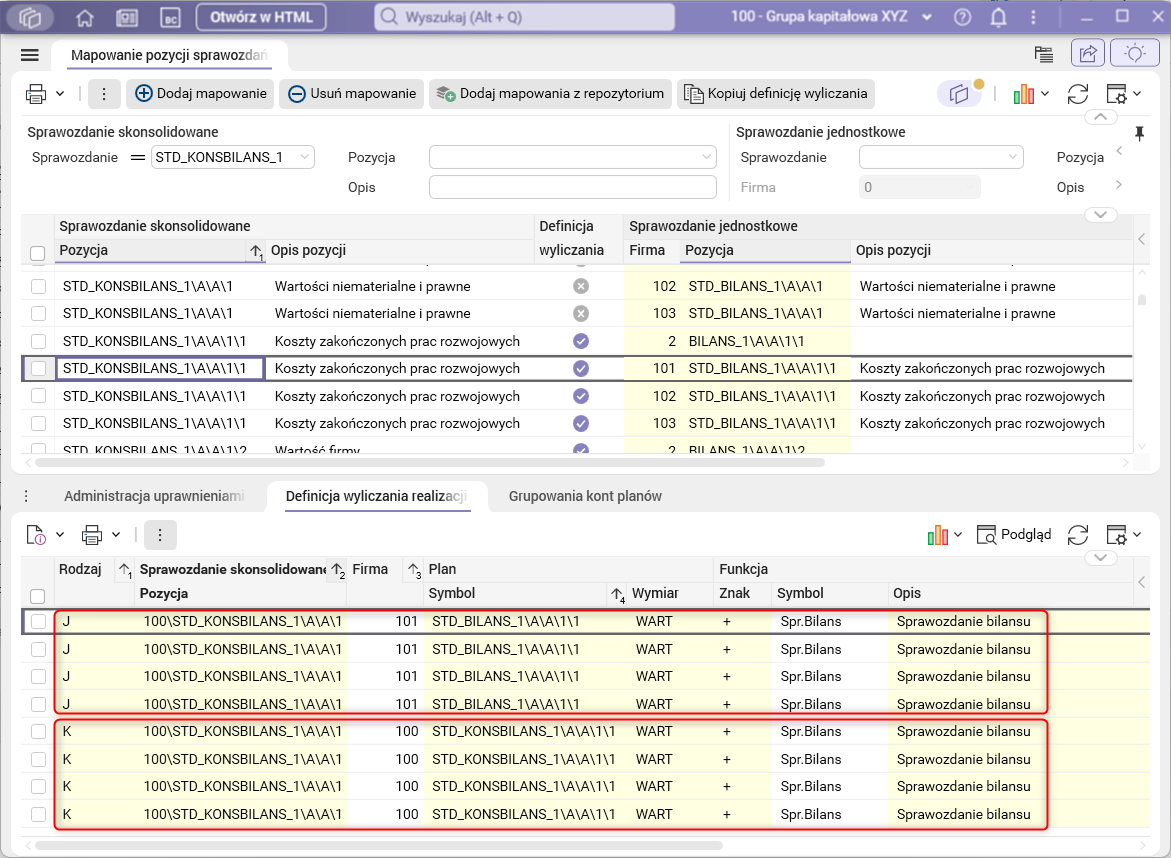Click the Dodaj mapowanie button
This screenshot has width=1171, height=858.
click(x=202, y=94)
